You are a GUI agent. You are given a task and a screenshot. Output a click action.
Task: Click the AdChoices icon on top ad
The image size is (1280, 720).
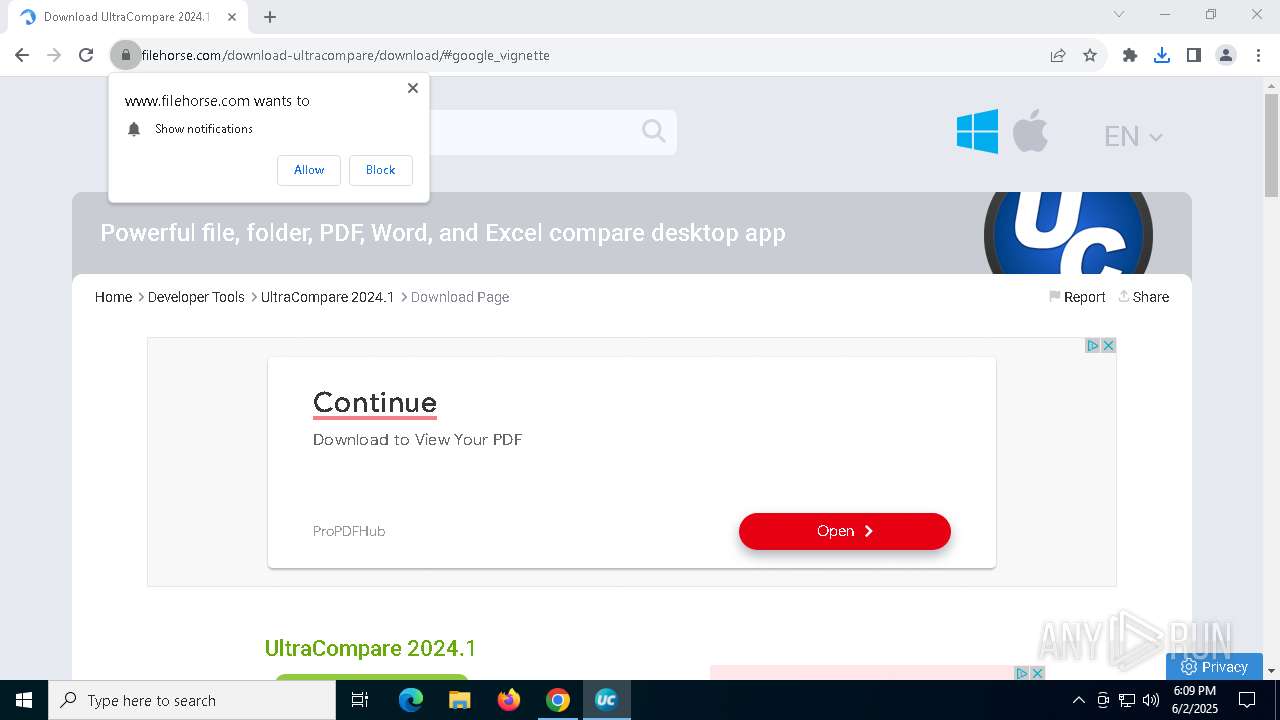1093,345
